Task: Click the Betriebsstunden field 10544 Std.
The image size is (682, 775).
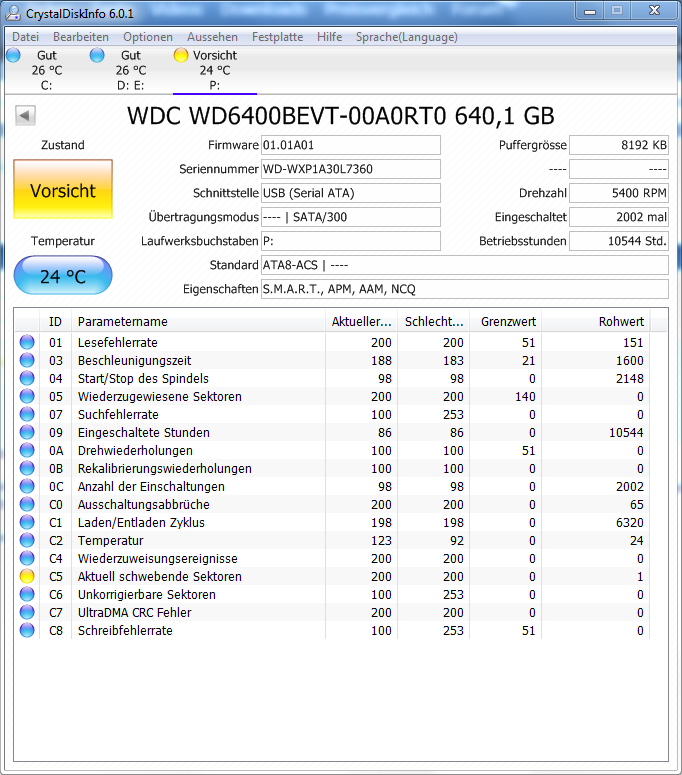Action: (x=619, y=241)
